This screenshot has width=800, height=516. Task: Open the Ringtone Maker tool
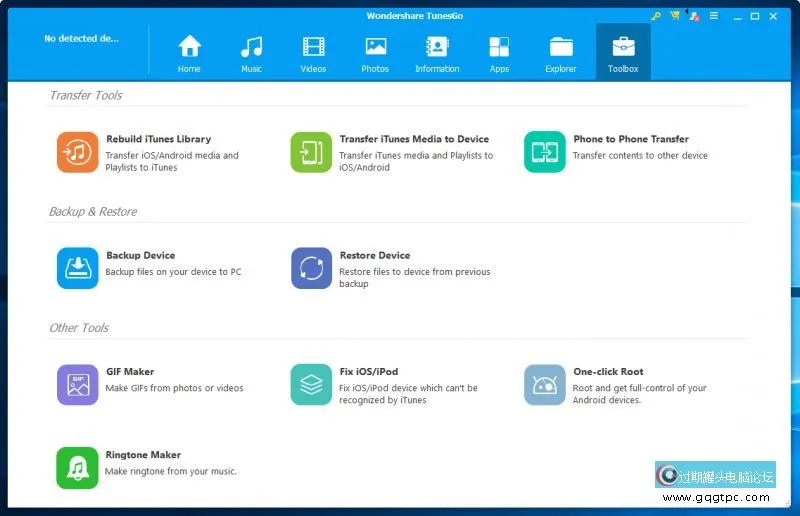[x=77, y=467]
